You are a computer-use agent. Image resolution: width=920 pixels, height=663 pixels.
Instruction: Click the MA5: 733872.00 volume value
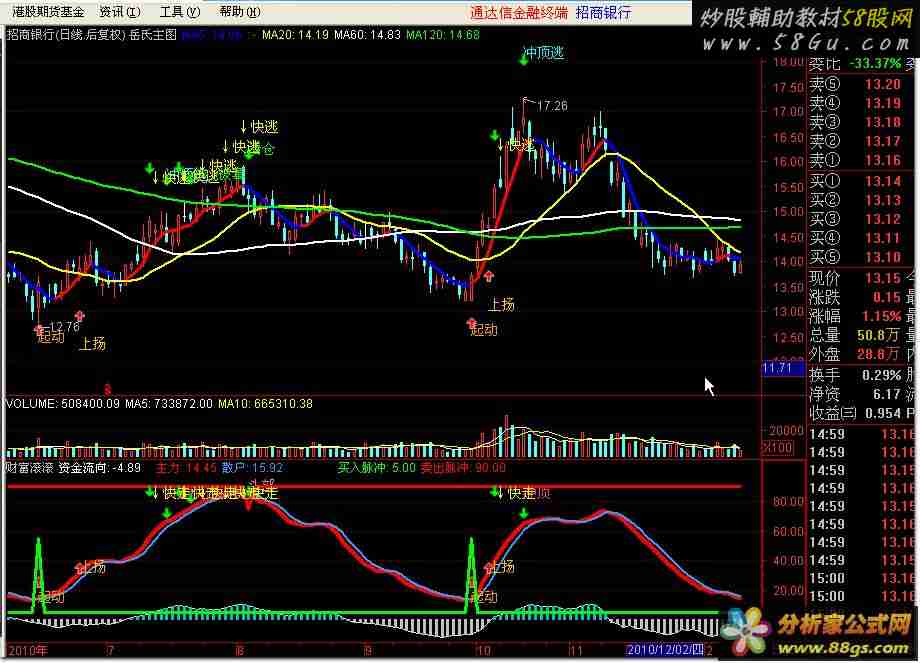coord(169,404)
